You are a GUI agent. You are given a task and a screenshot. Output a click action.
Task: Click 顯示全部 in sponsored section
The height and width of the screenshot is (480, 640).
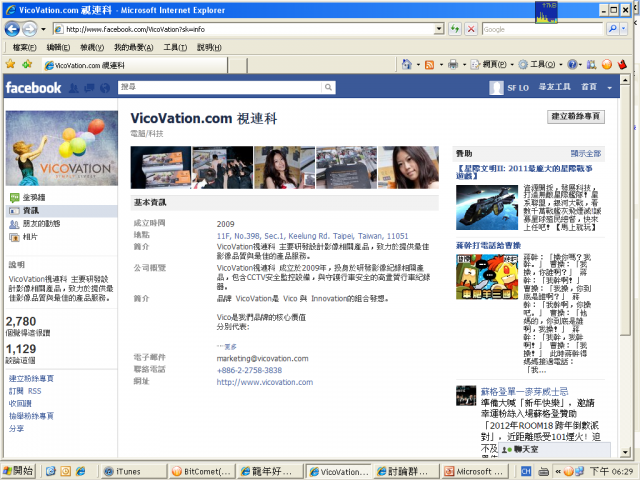pyautogui.click(x=586, y=153)
